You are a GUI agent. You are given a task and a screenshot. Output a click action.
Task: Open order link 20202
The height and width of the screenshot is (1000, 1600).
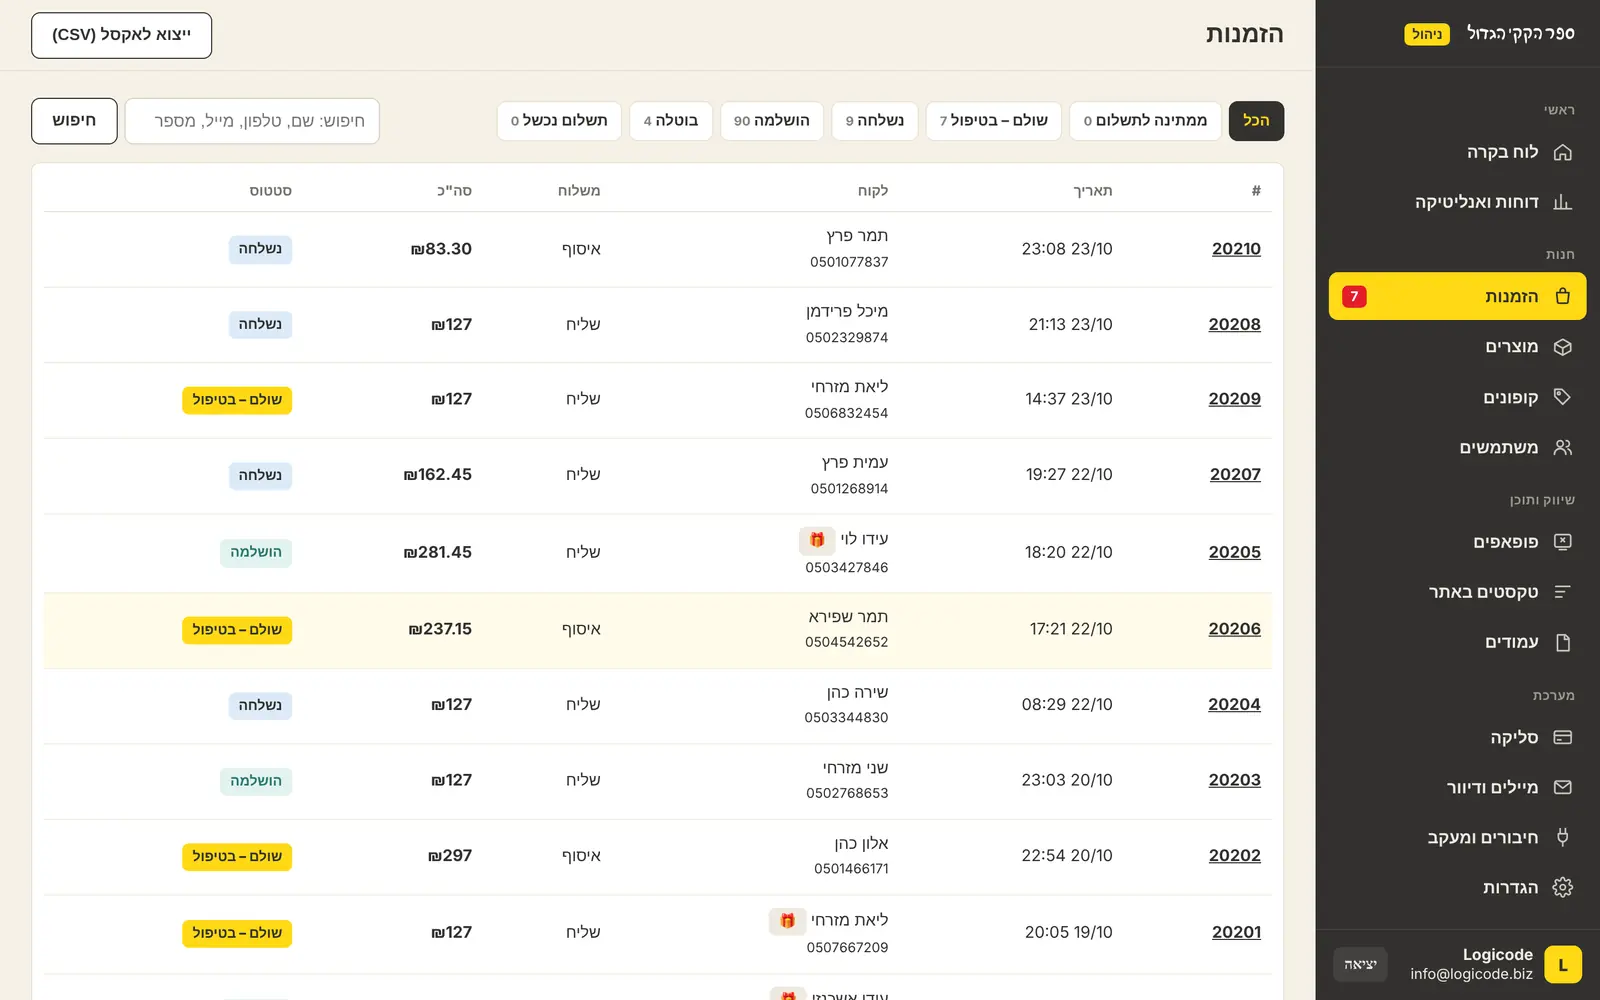[x=1234, y=856]
